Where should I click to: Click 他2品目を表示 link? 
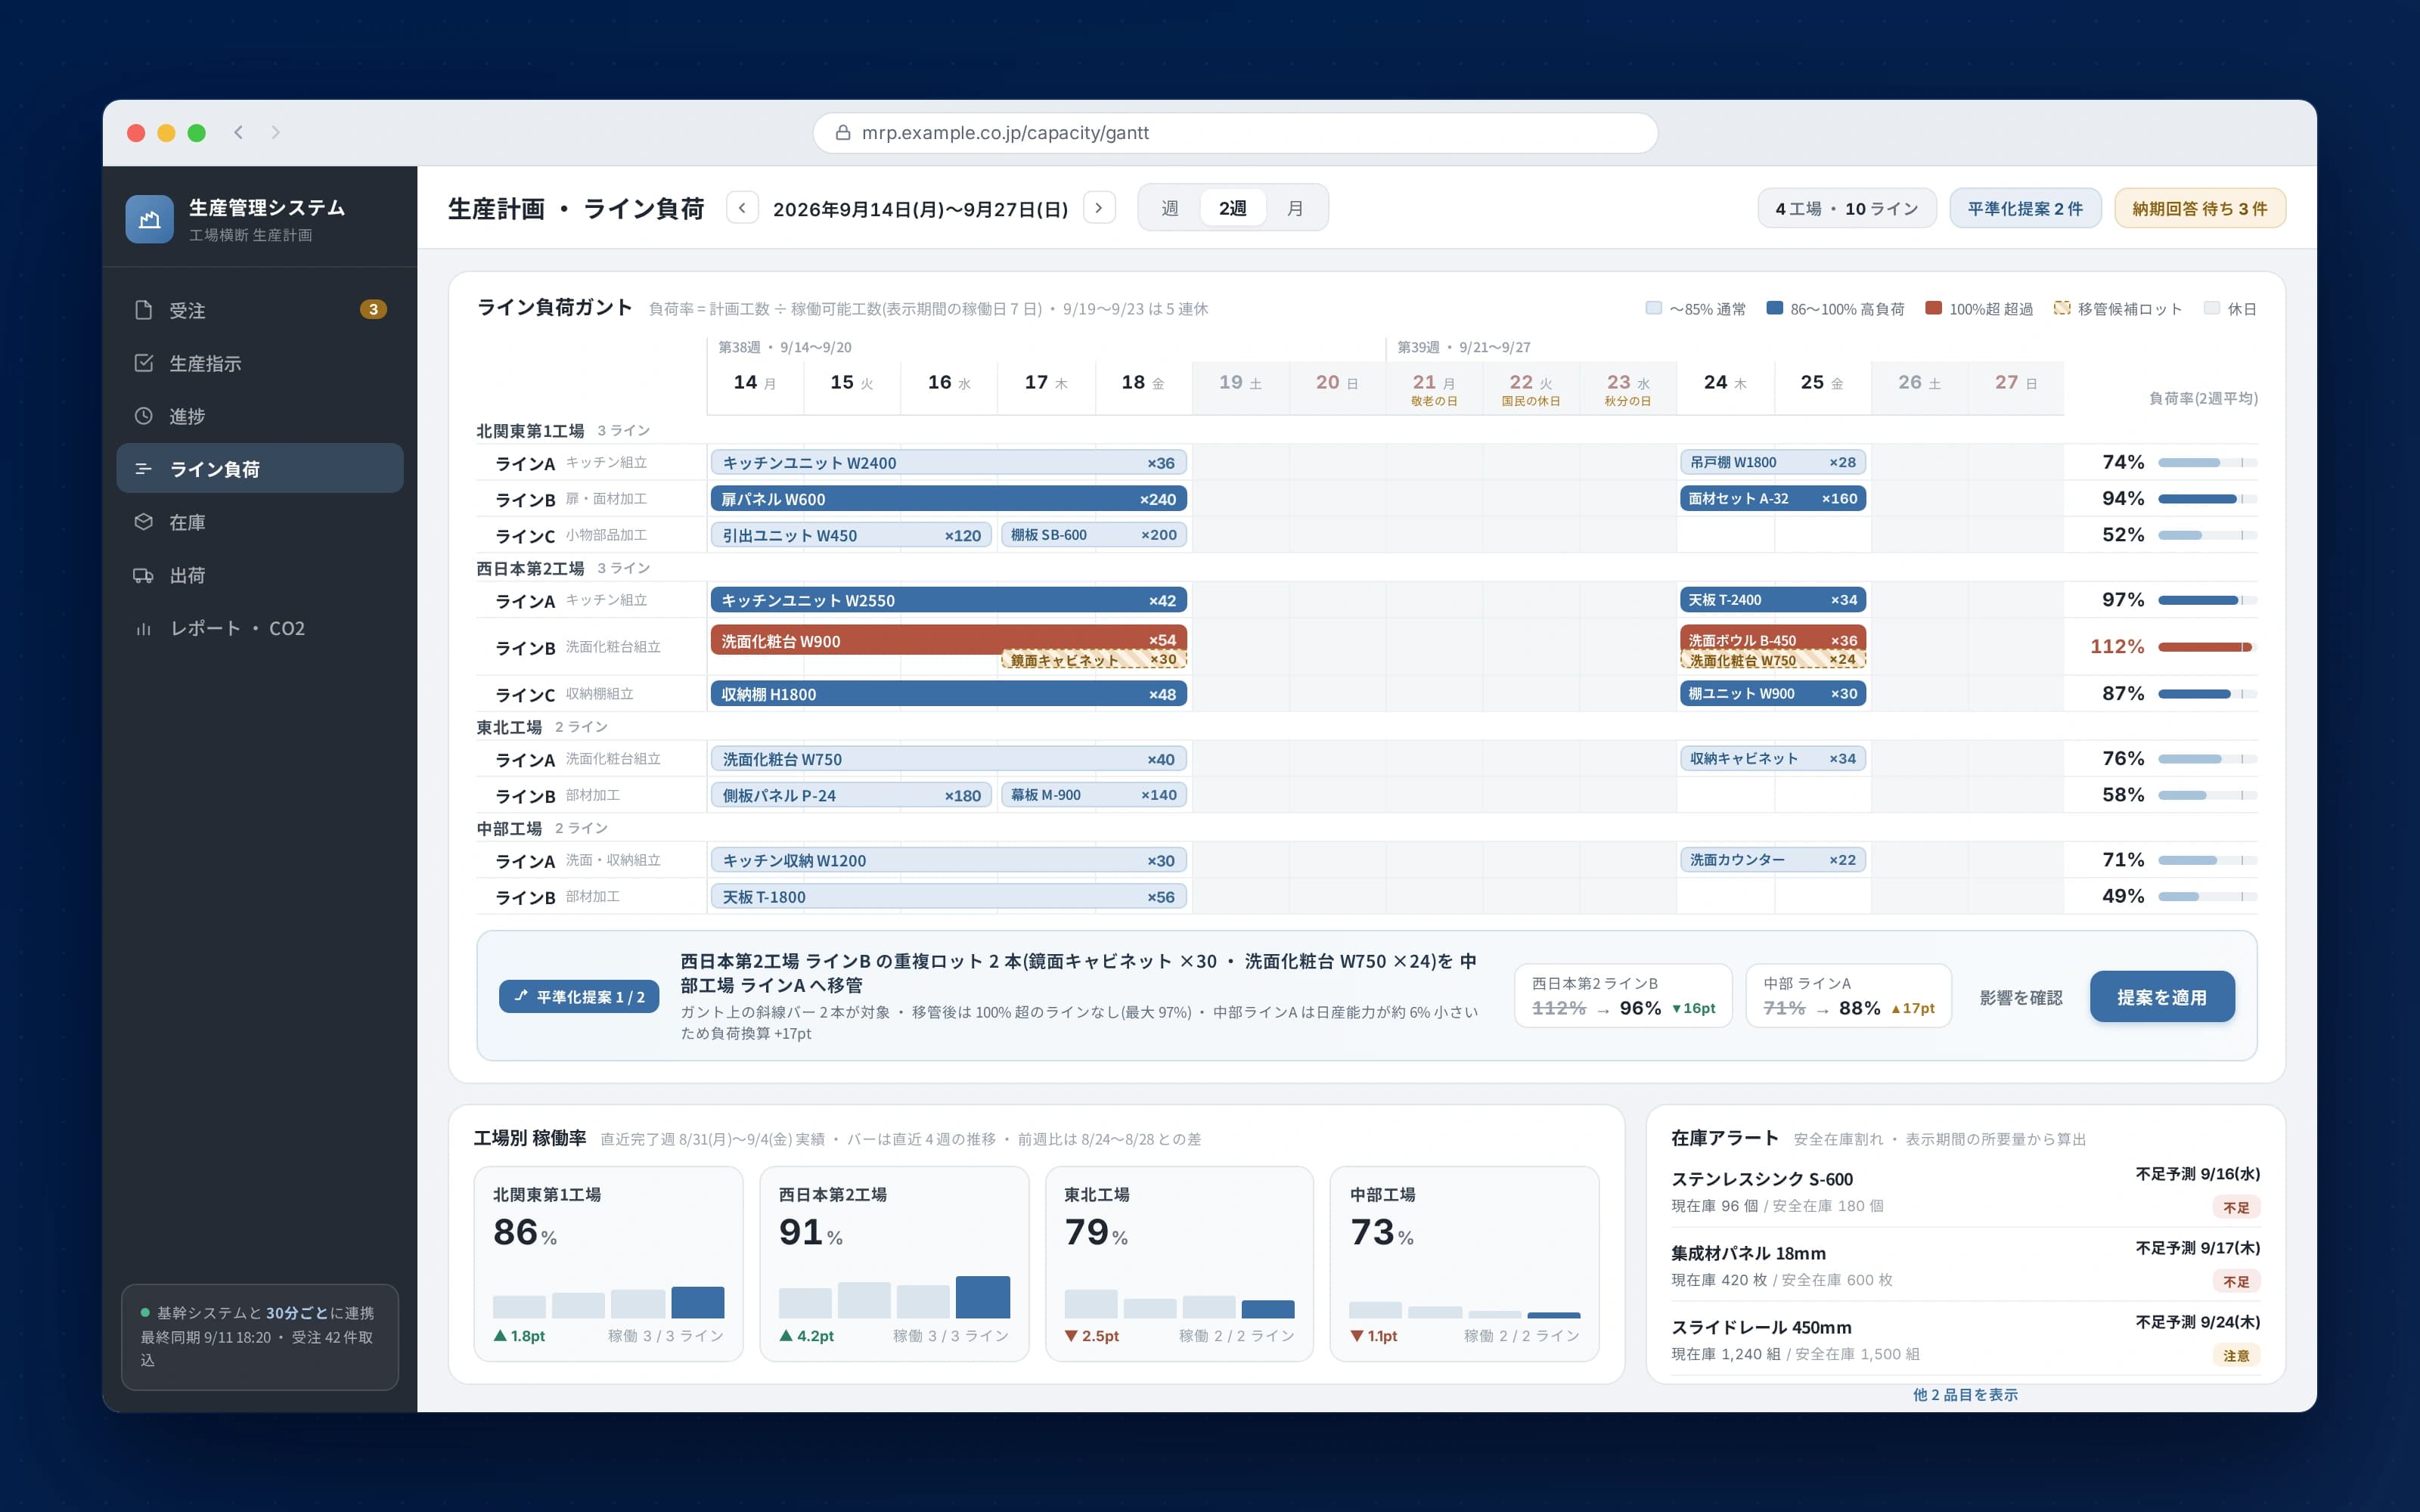[1965, 1395]
